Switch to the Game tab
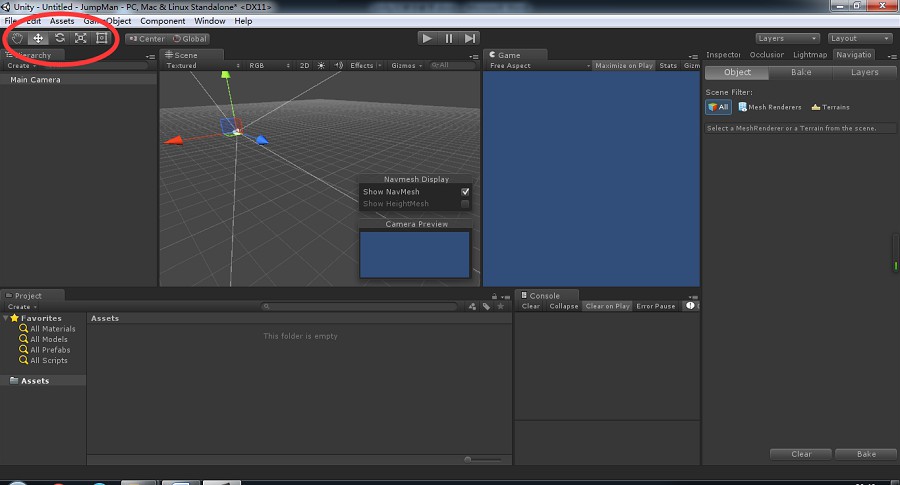The width and height of the screenshot is (900, 485). (x=515, y=55)
